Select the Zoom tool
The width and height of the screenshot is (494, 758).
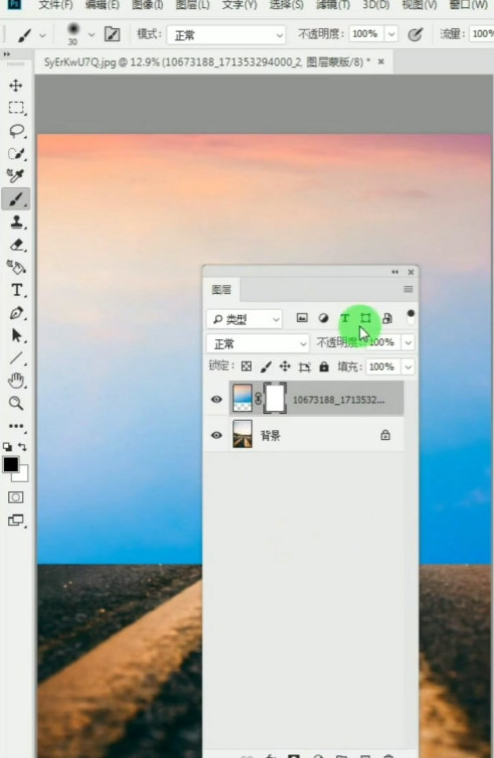16,403
